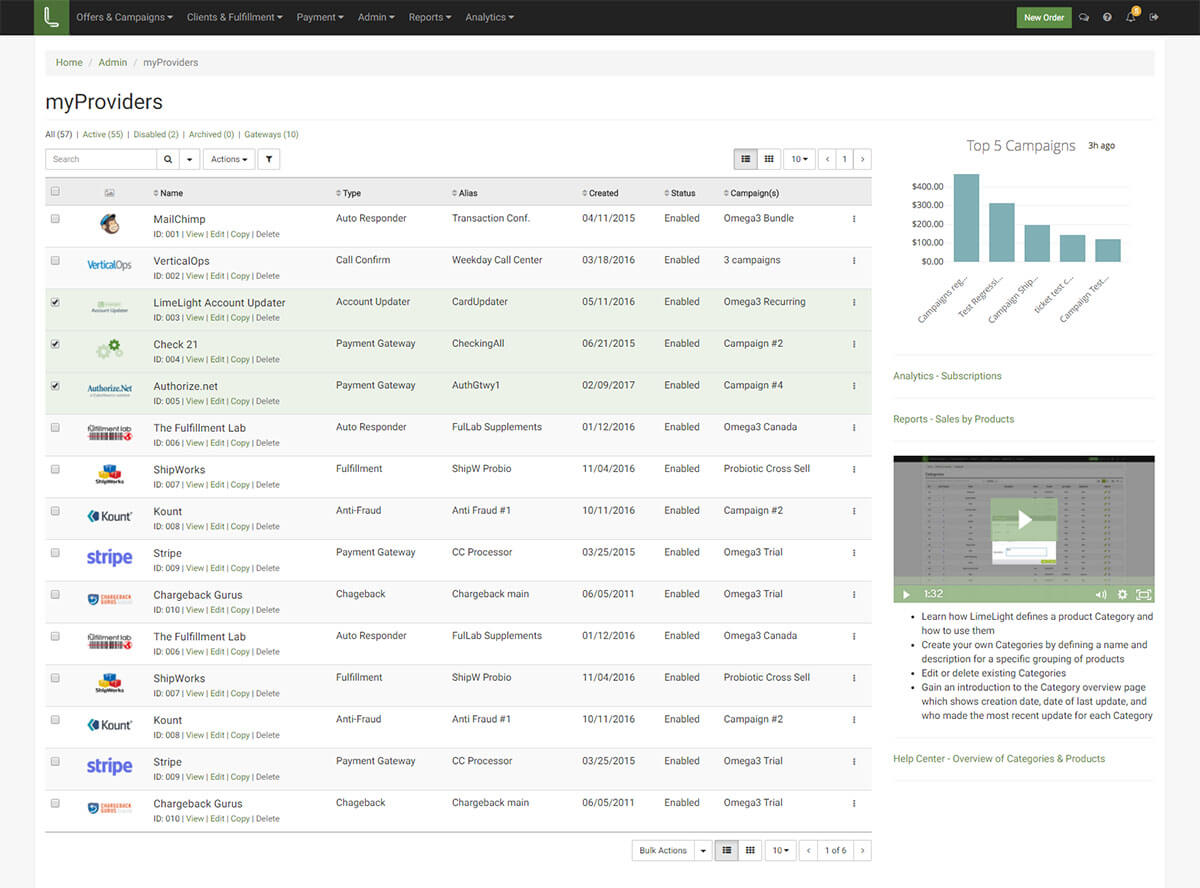Go to next page in the top pager
1200x888 pixels.
click(862, 159)
